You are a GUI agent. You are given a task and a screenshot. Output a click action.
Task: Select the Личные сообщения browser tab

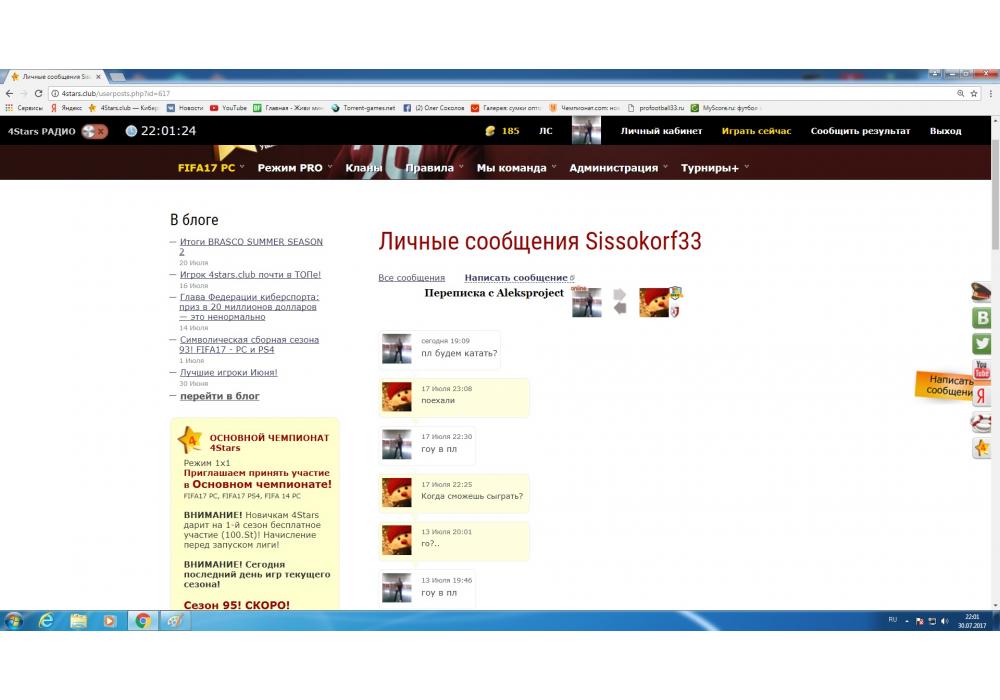(56, 77)
